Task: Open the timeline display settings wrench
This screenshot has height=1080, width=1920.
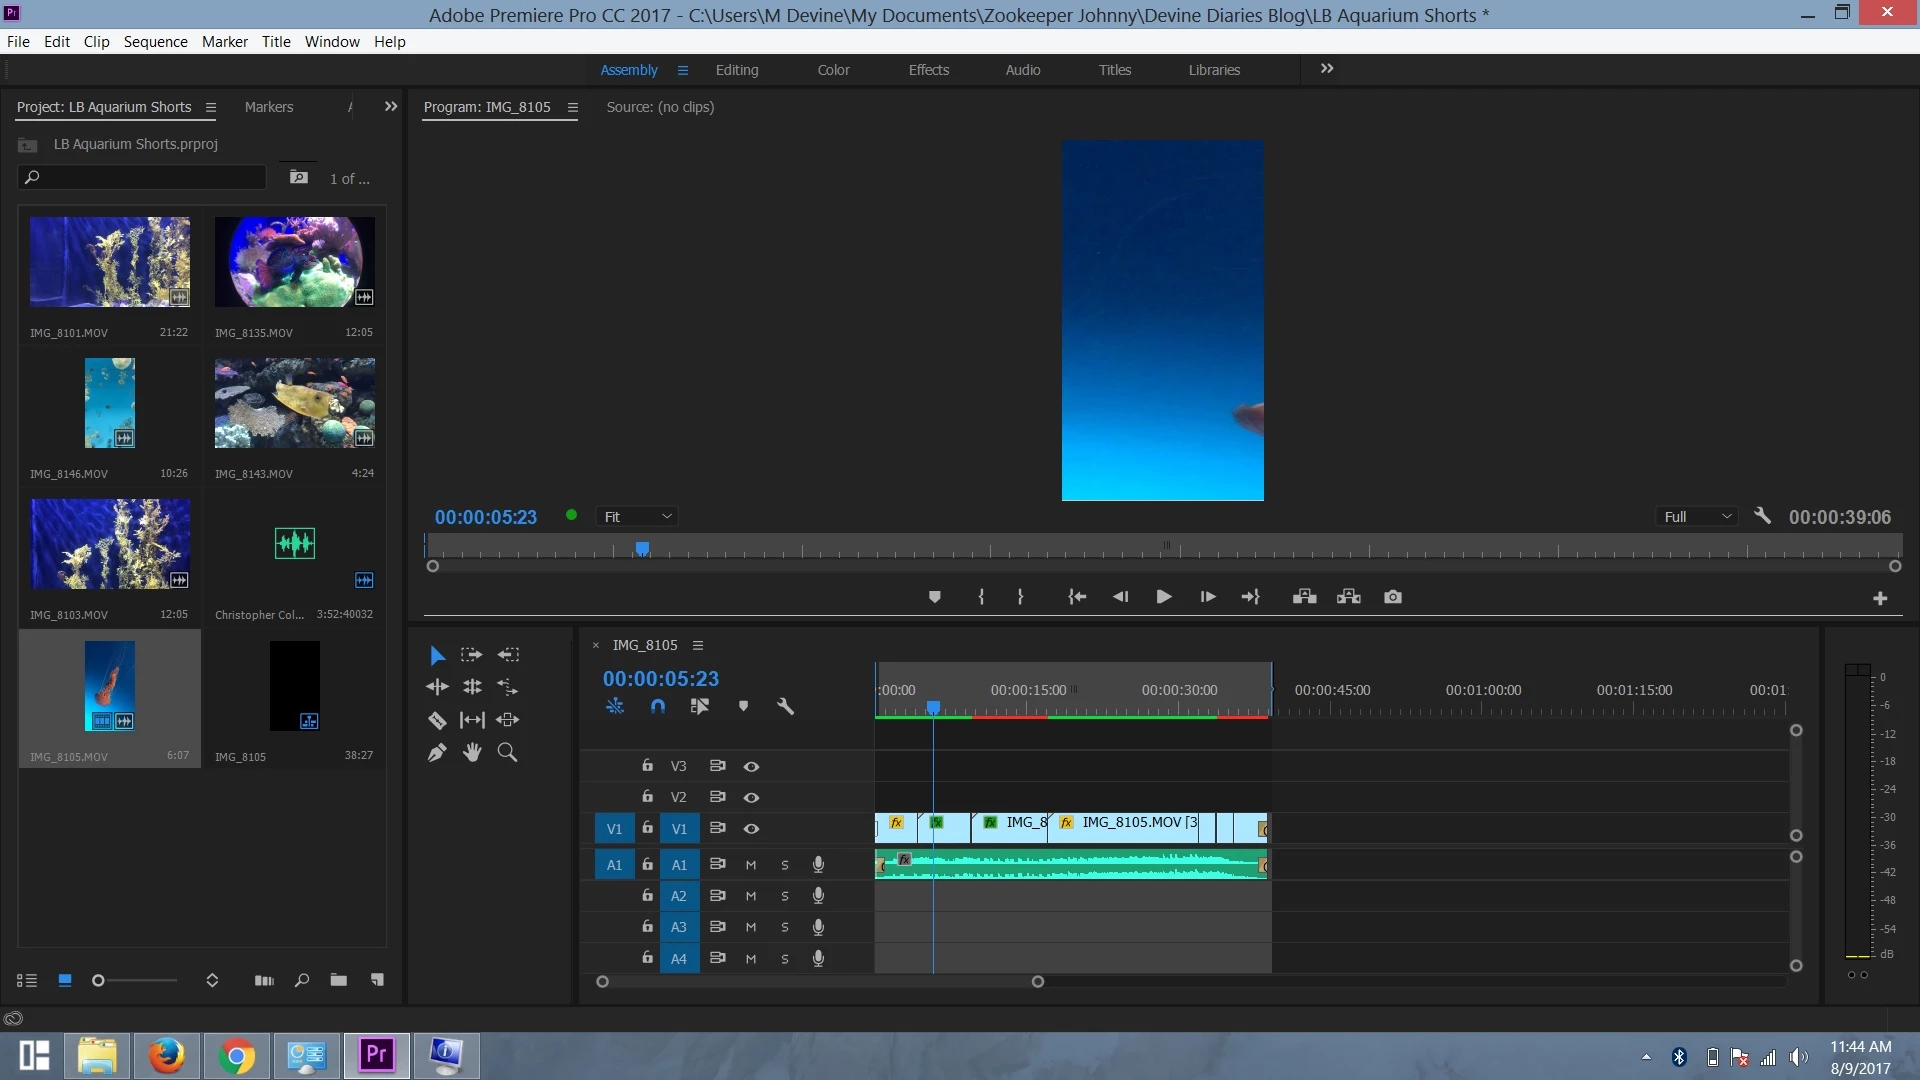Action: (785, 707)
